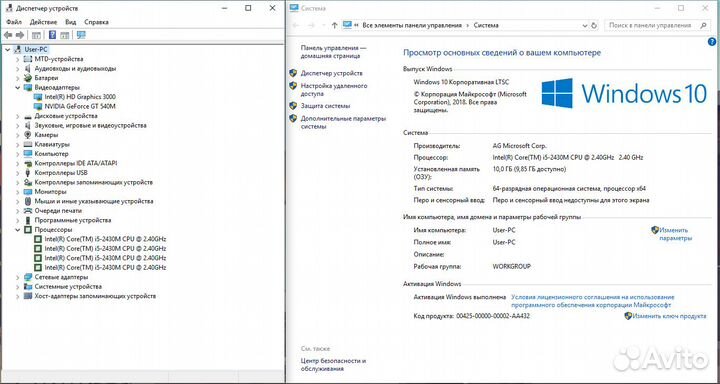Open Настройка удаленного доступа link

coord(334,90)
